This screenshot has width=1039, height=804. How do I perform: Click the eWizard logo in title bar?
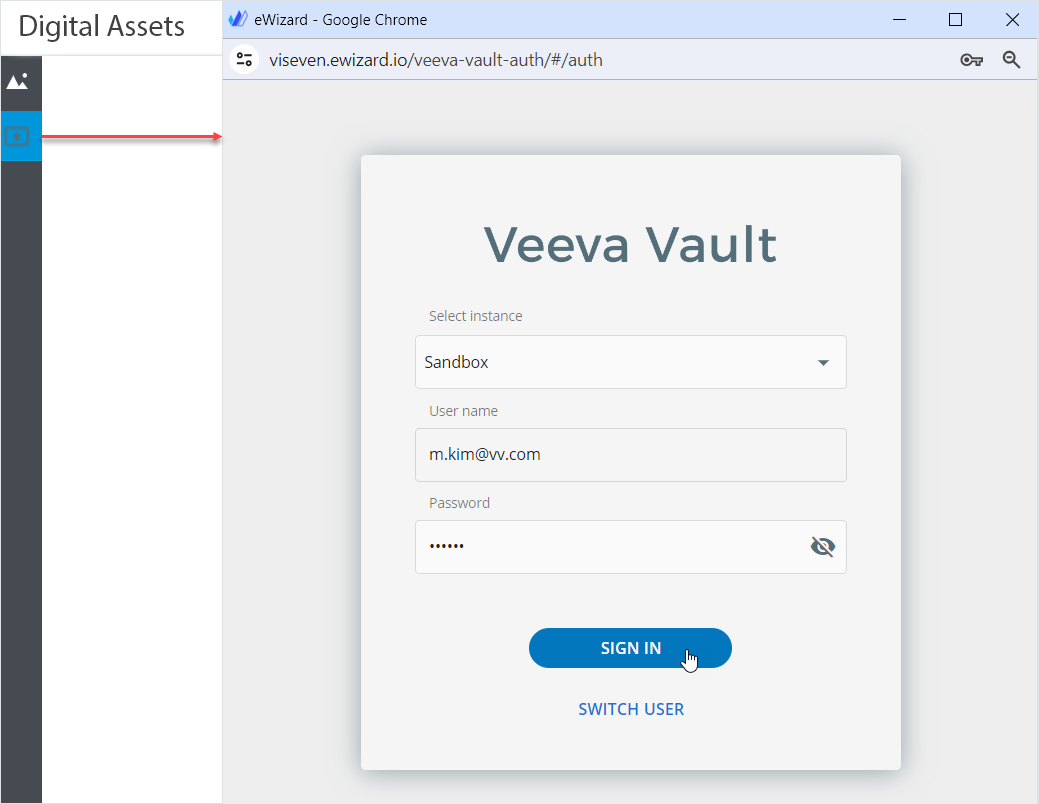238,19
